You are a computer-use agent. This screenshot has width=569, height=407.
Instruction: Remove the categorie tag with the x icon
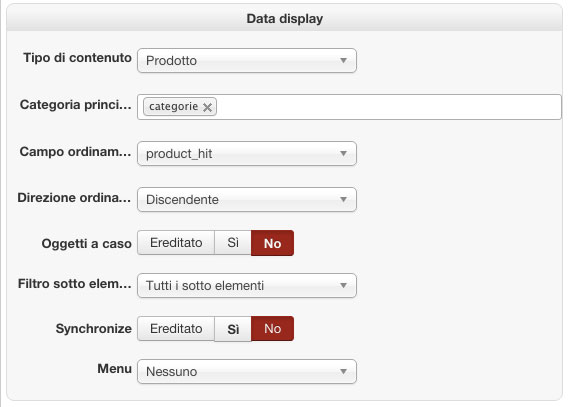(x=207, y=107)
